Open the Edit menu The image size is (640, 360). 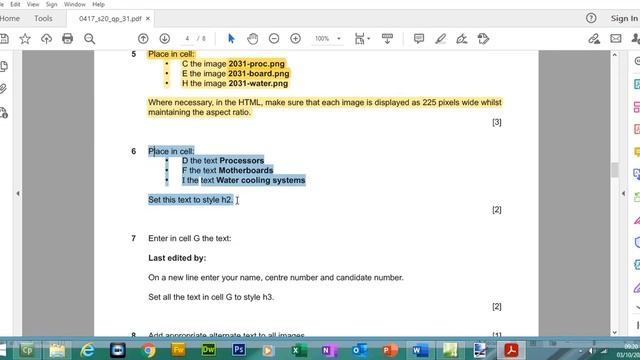click(x=15, y=4)
